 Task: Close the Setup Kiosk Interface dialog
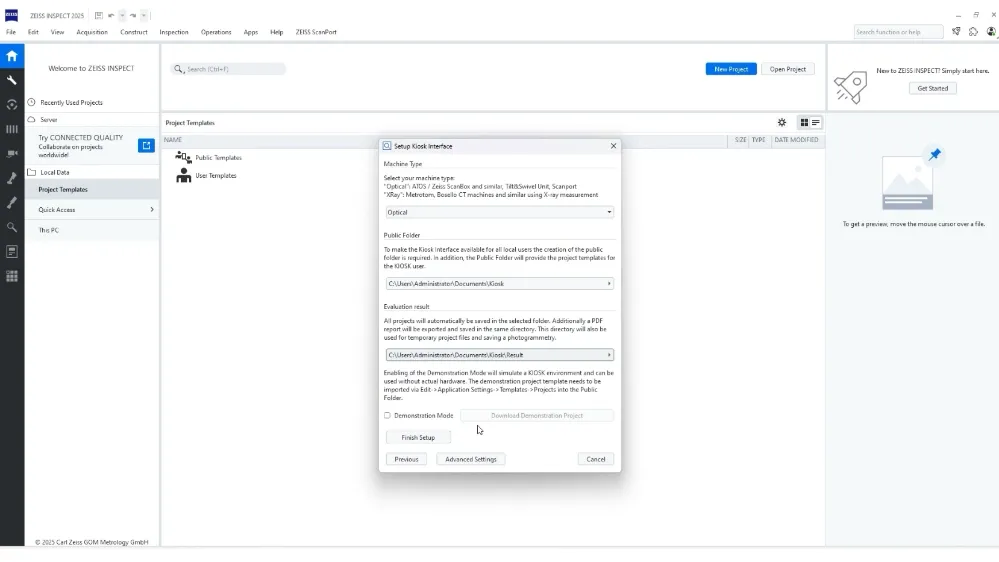614,146
